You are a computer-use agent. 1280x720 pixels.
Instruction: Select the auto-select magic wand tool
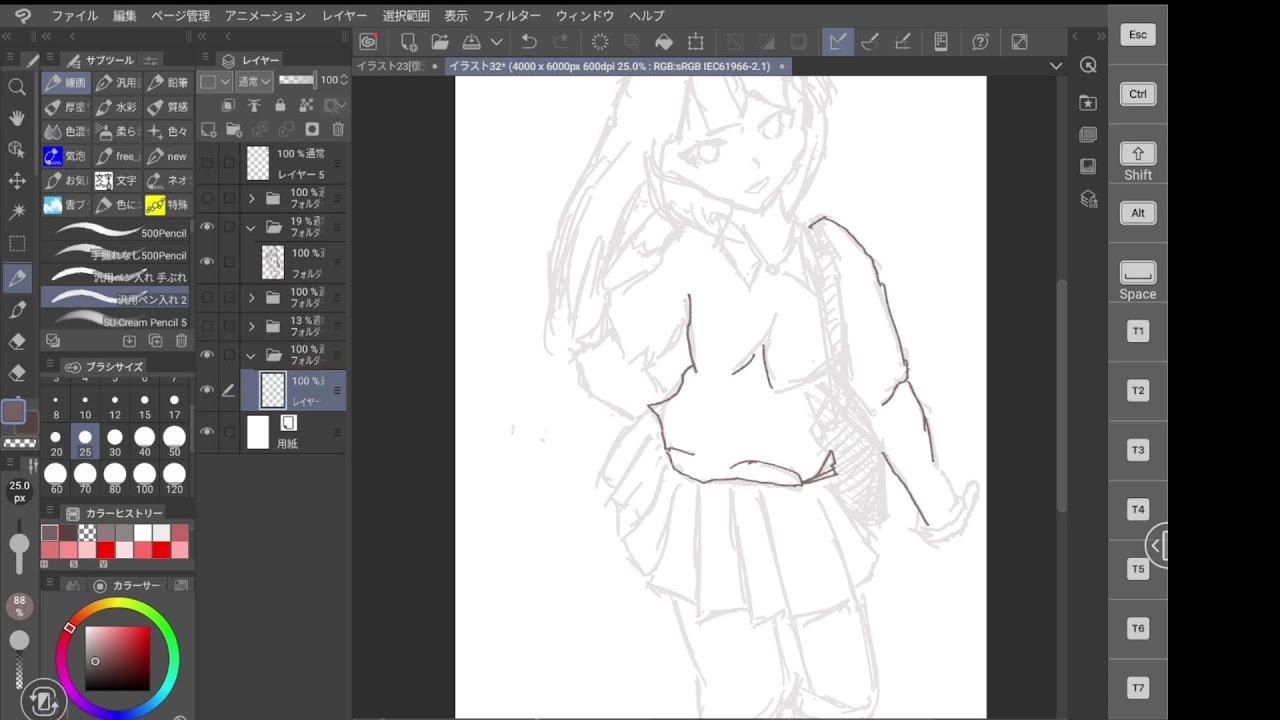point(17,212)
